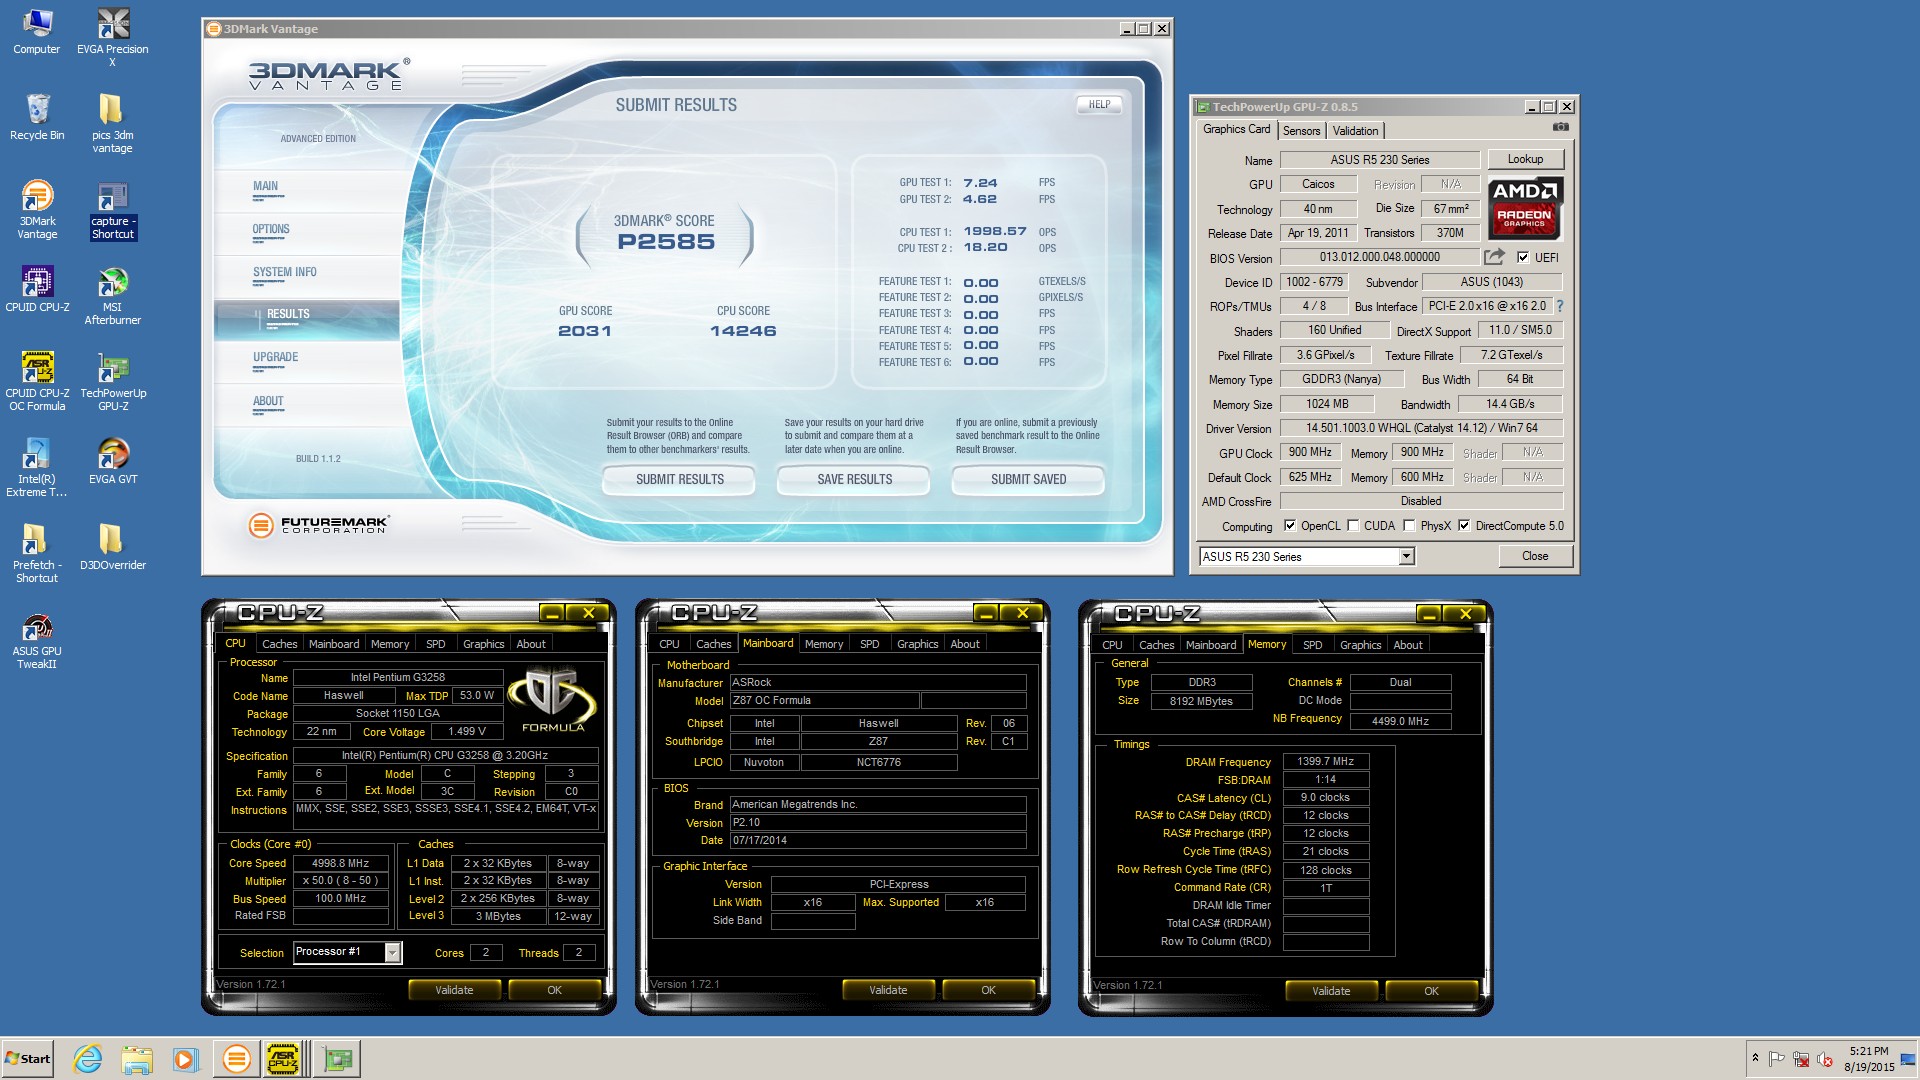Switch to 3DMark Vantage taskbar button

[237, 1059]
